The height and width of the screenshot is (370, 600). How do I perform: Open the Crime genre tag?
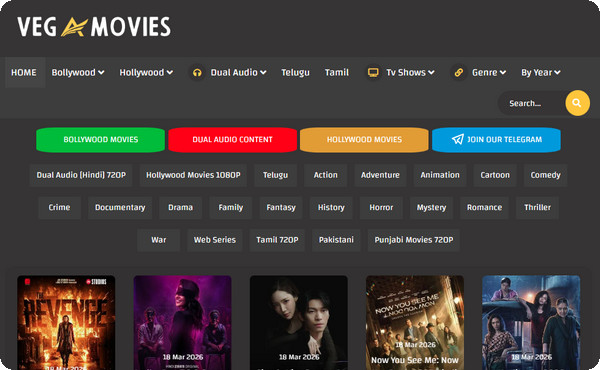59,208
